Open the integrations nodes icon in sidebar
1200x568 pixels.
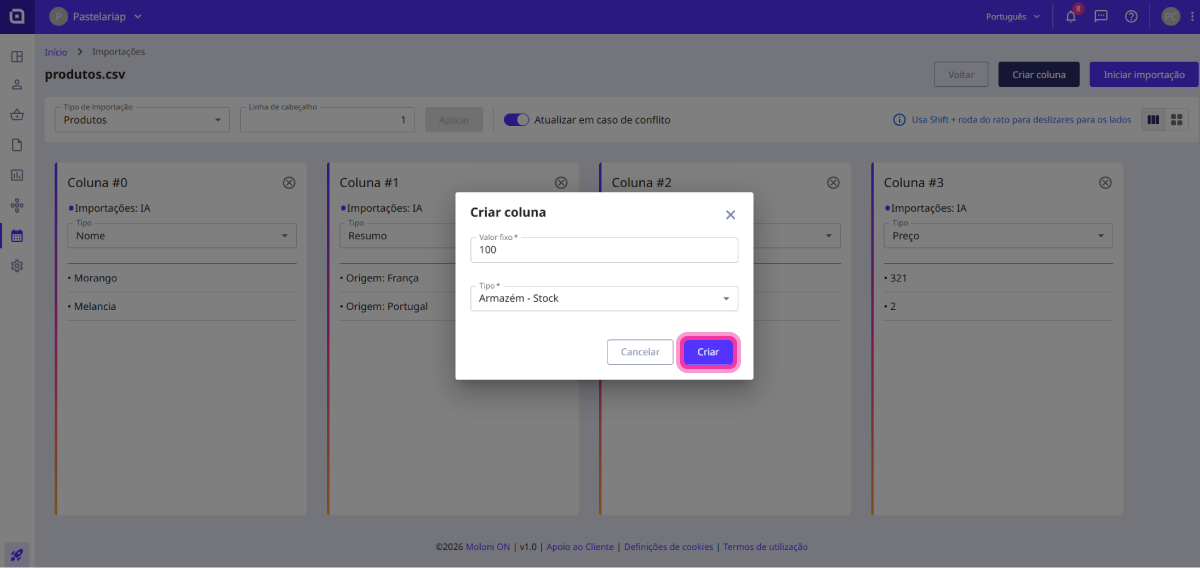click(17, 205)
